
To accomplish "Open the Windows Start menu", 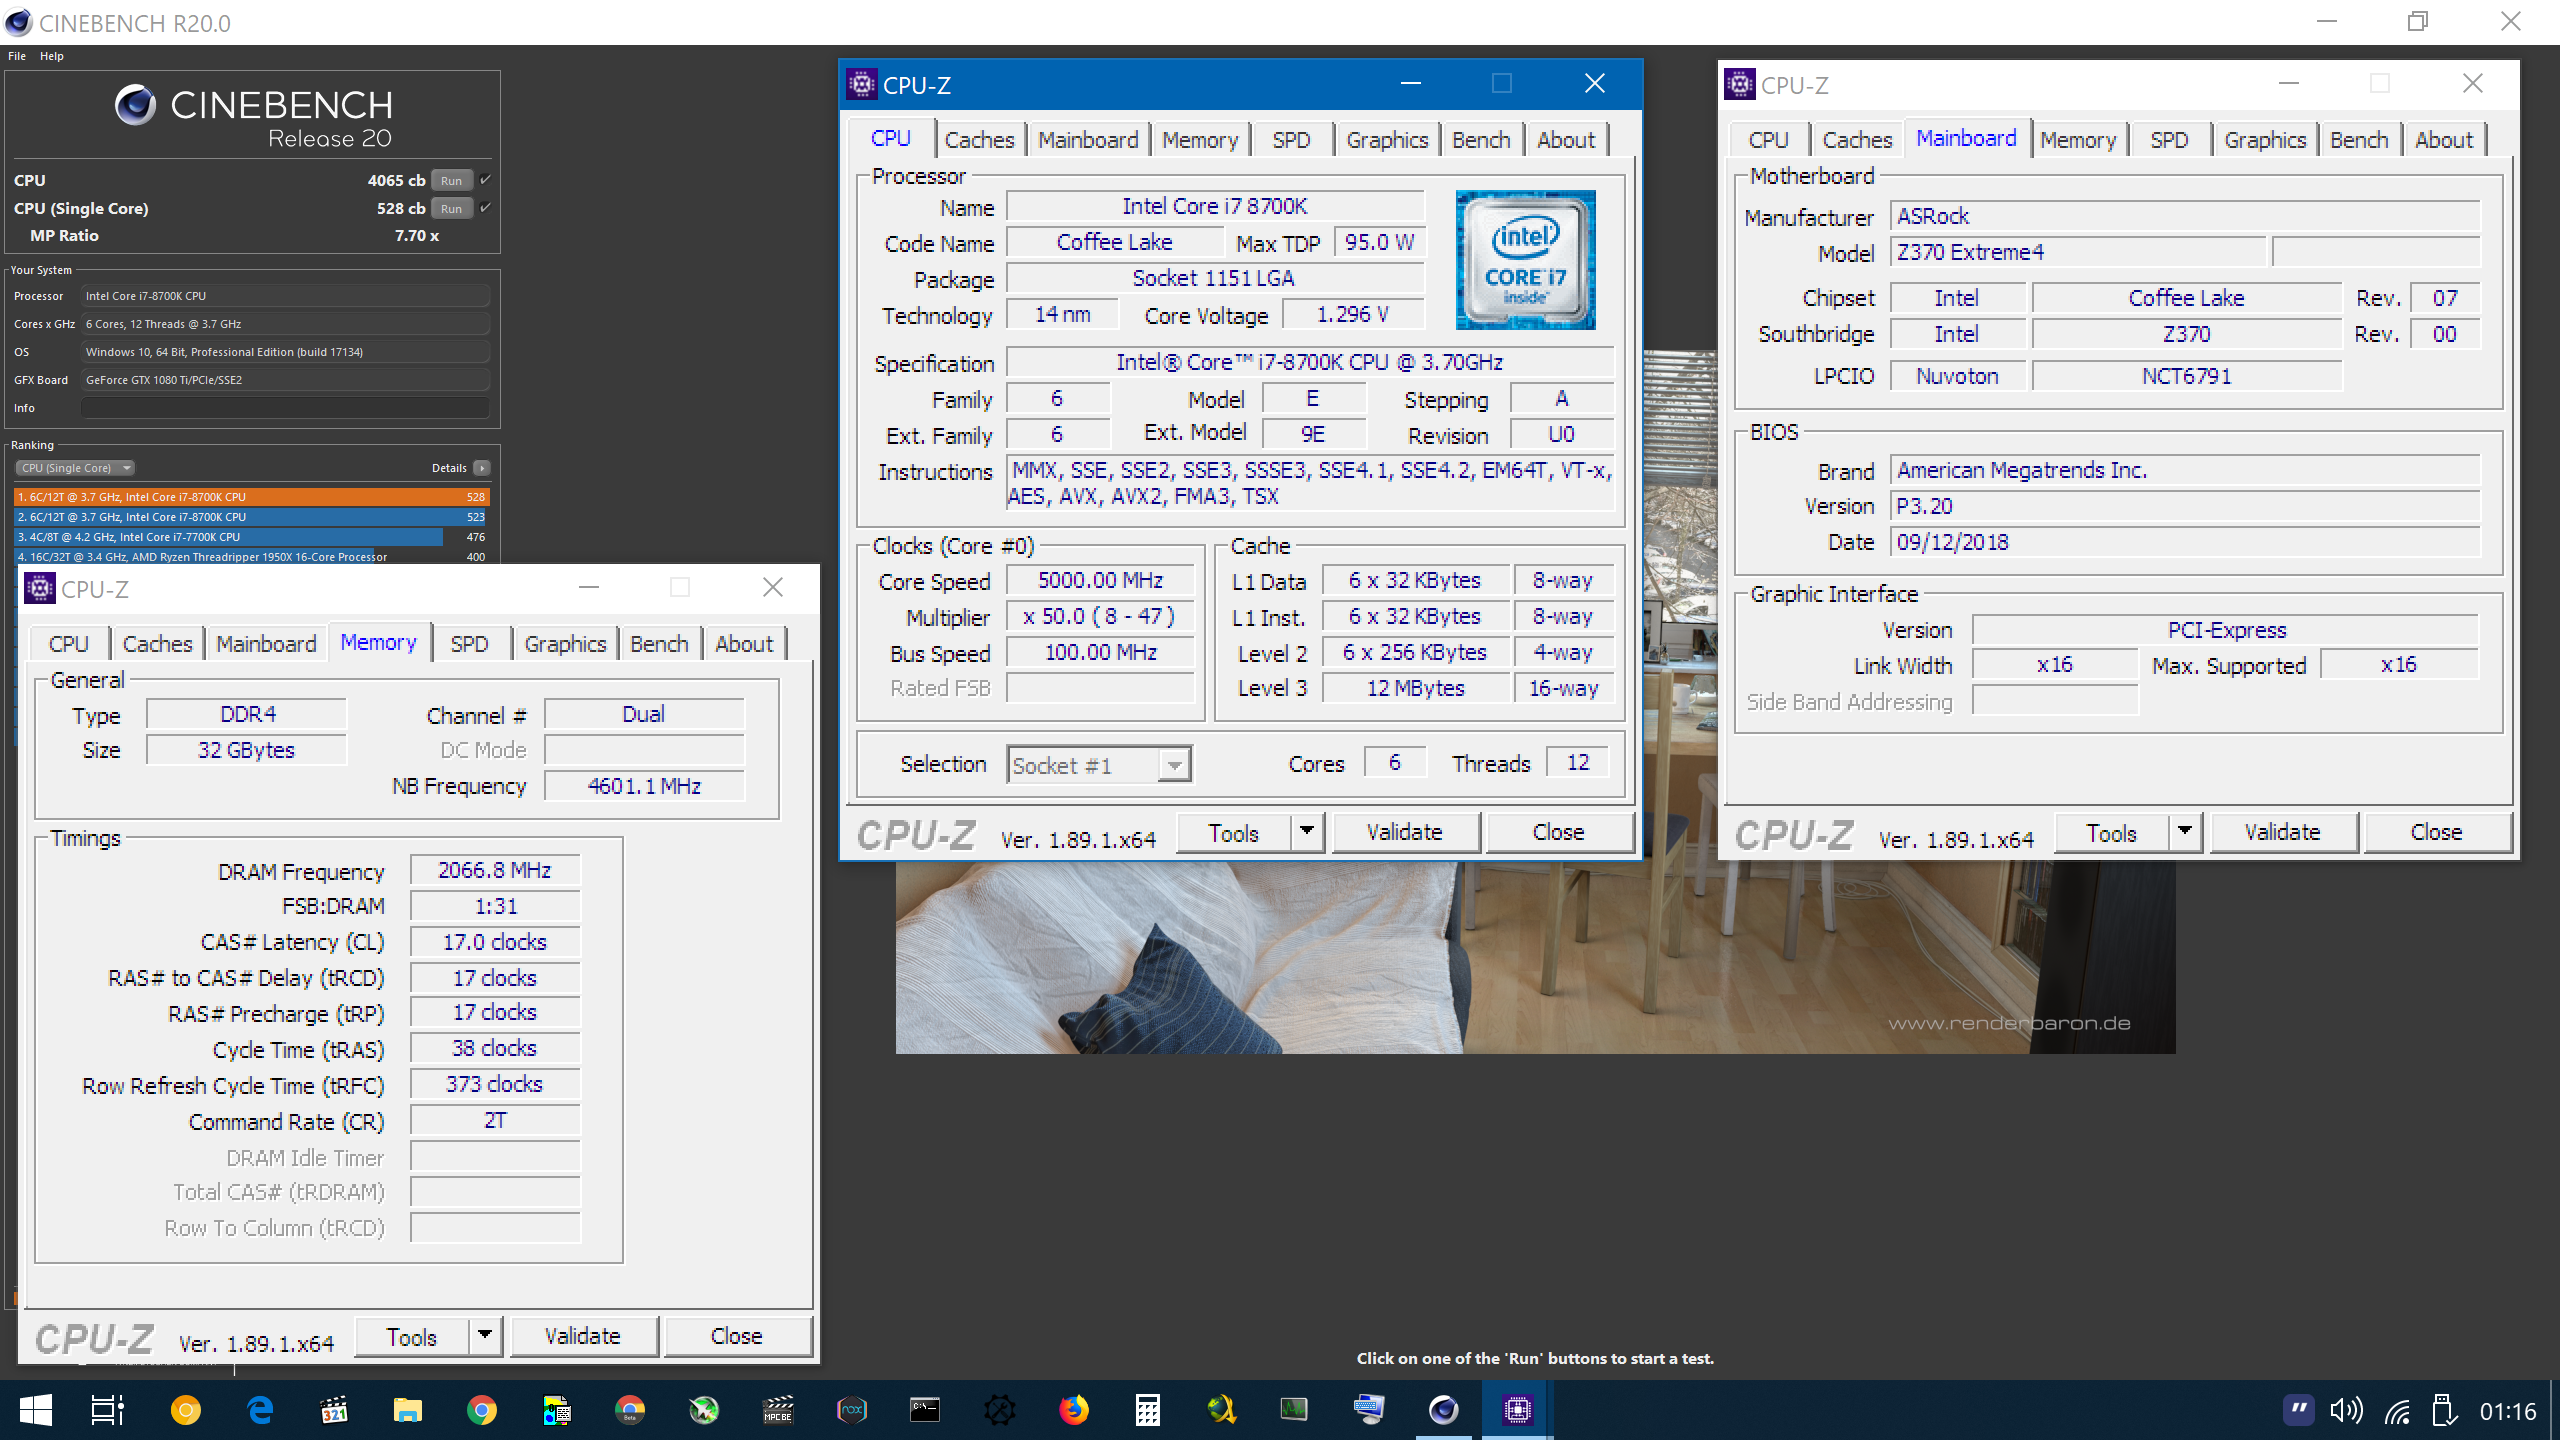I will (36, 1410).
